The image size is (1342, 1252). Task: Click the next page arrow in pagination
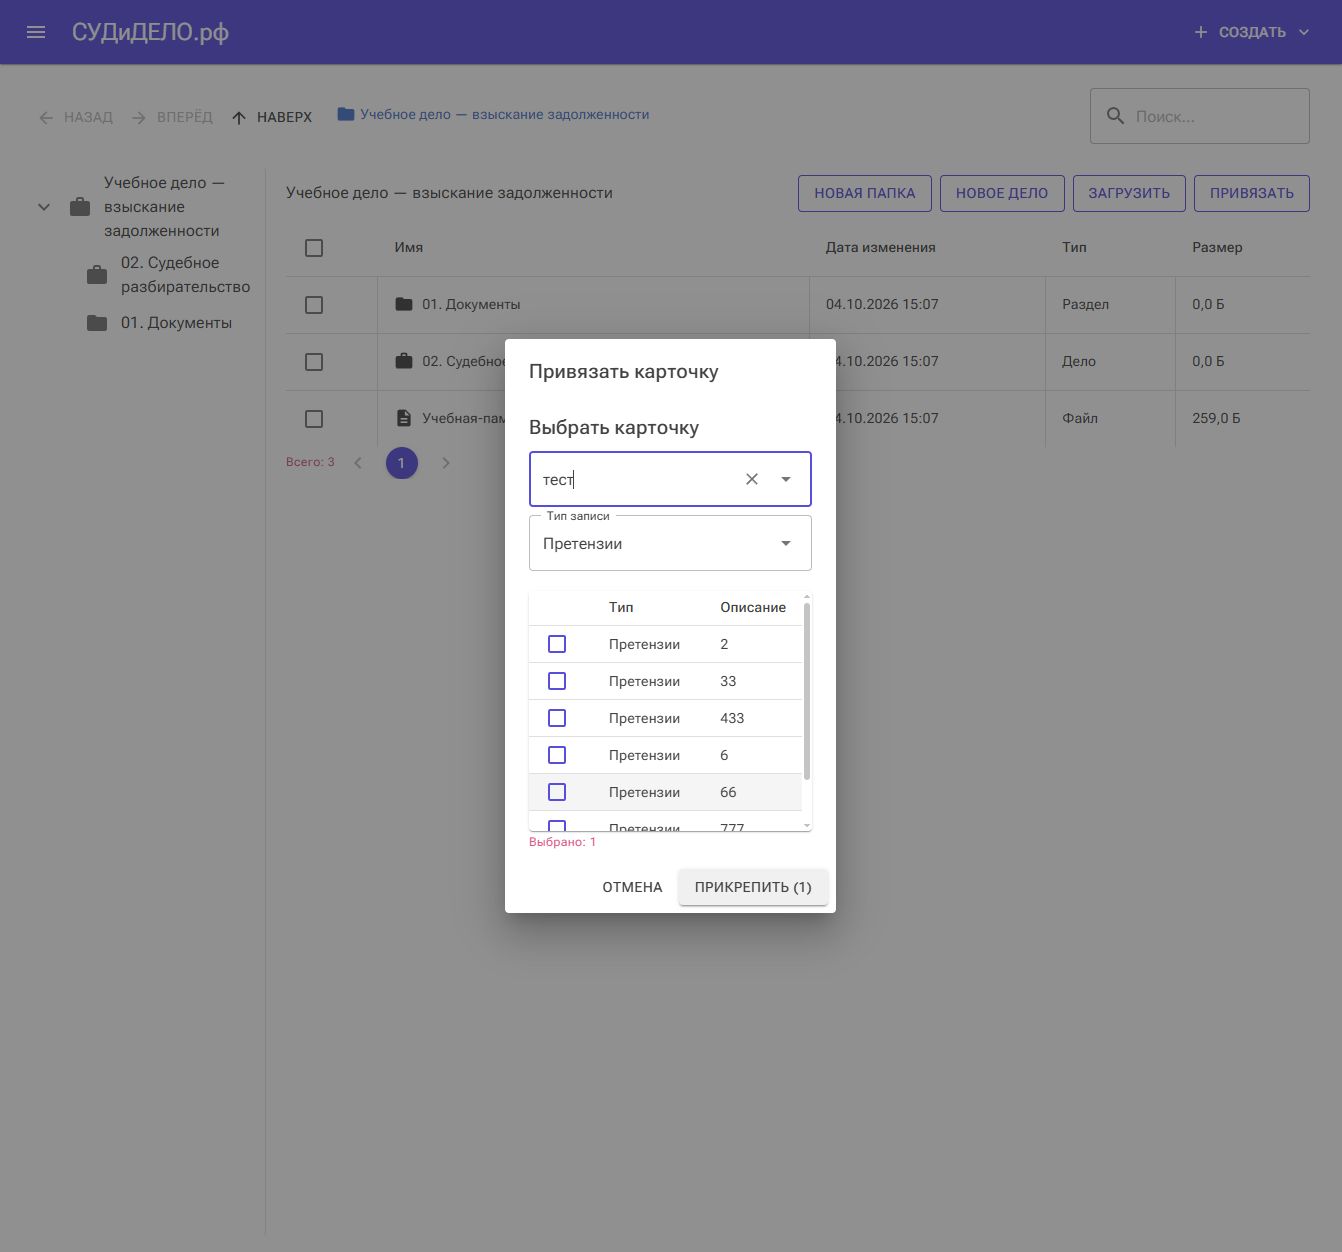pos(446,463)
